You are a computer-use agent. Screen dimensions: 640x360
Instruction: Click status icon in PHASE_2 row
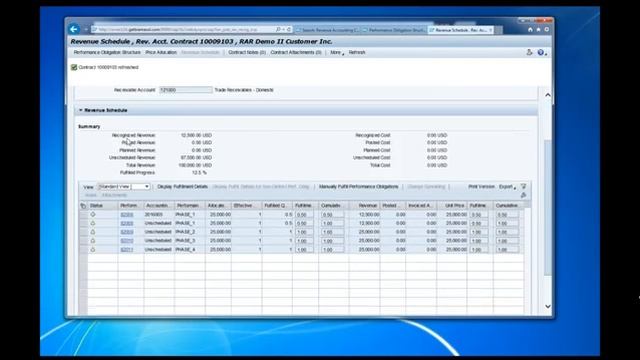[93, 232]
